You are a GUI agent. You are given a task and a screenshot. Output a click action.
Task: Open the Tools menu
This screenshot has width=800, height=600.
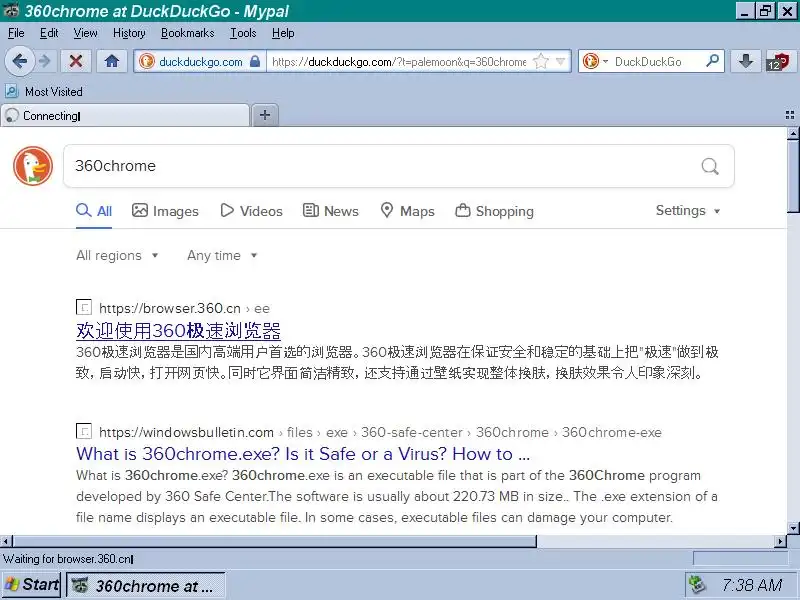click(243, 33)
